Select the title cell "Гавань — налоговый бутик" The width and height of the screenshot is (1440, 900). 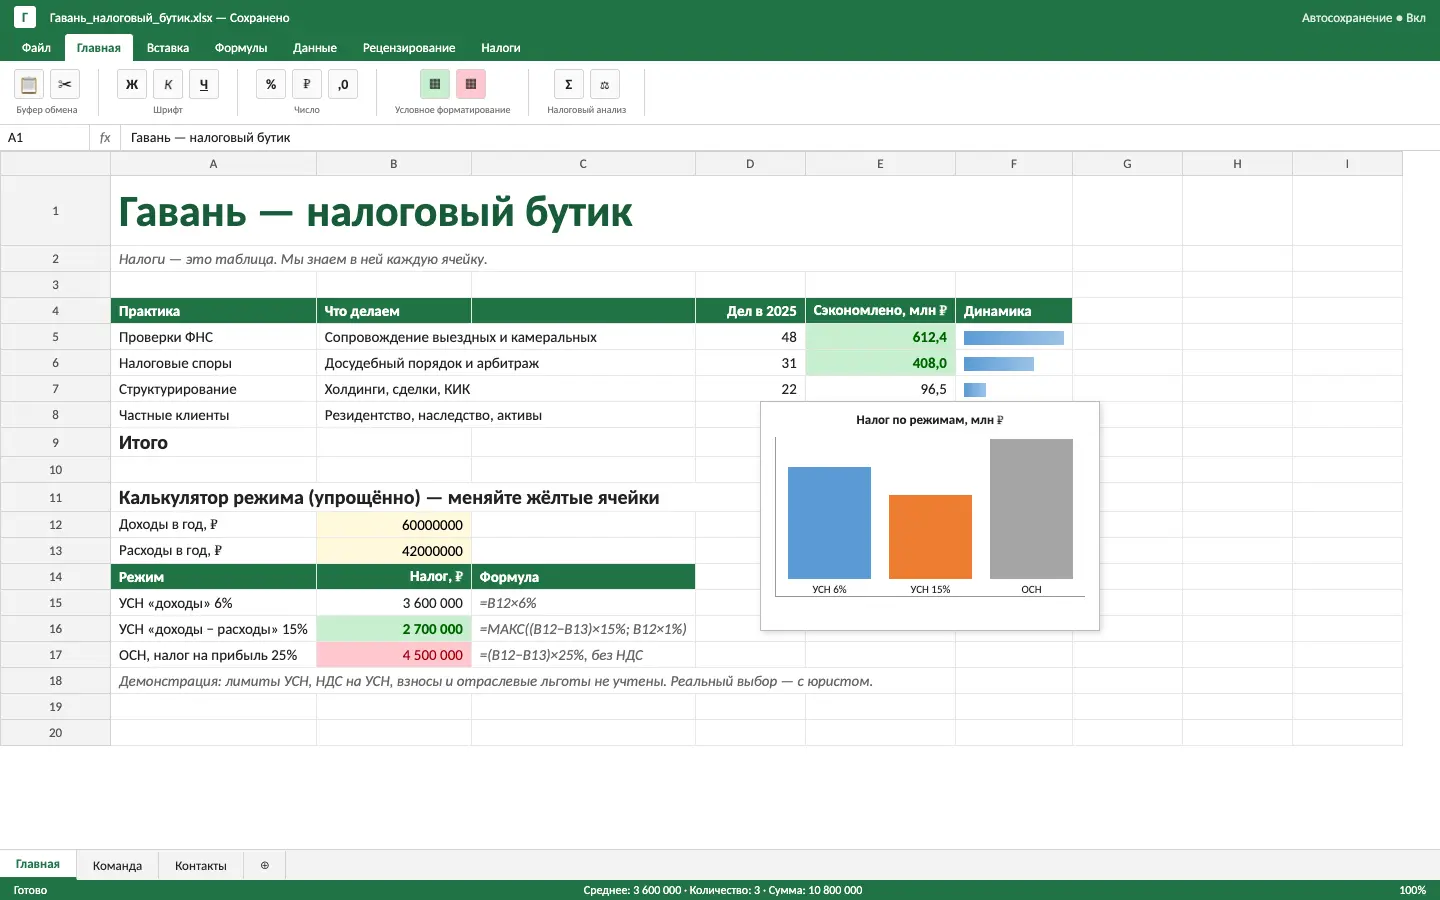point(591,211)
